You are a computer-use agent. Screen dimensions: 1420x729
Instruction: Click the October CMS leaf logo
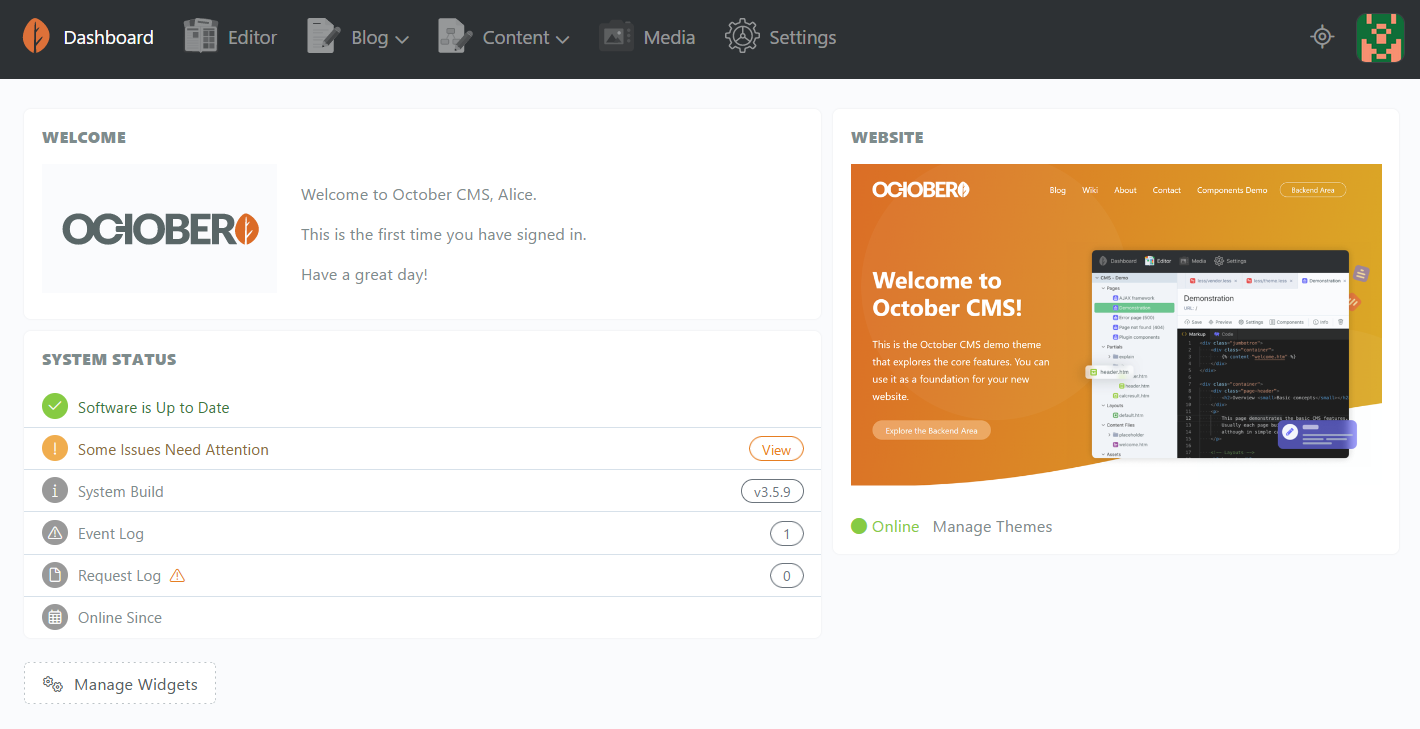click(x=36, y=37)
